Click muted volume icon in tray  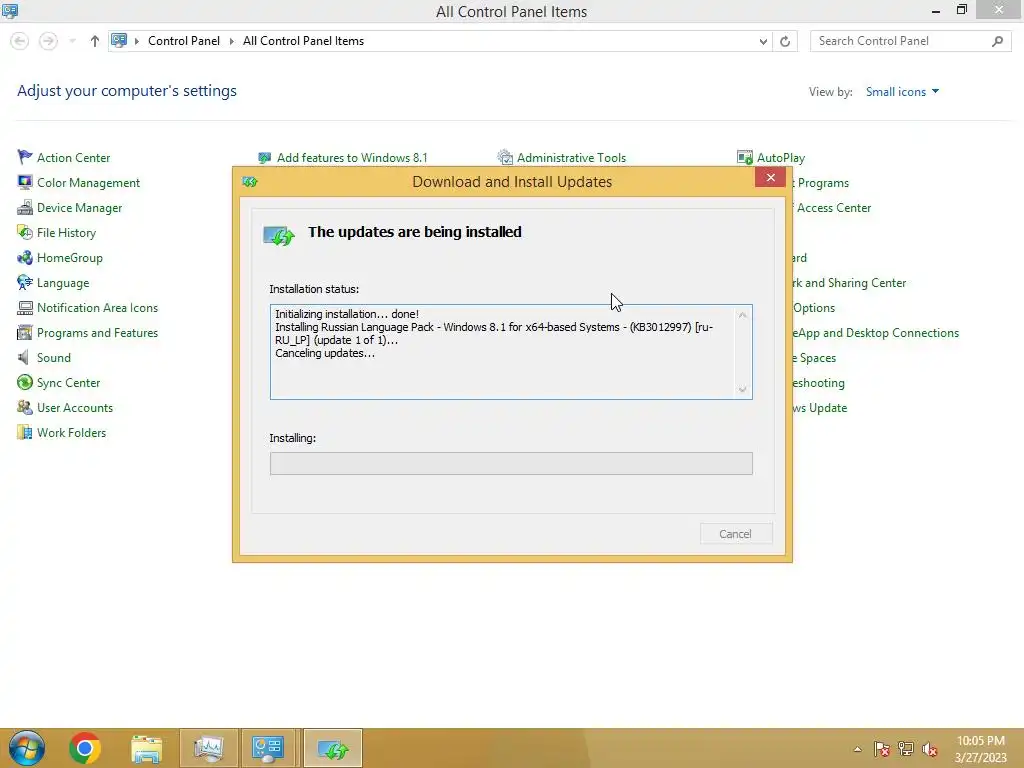[x=929, y=749]
